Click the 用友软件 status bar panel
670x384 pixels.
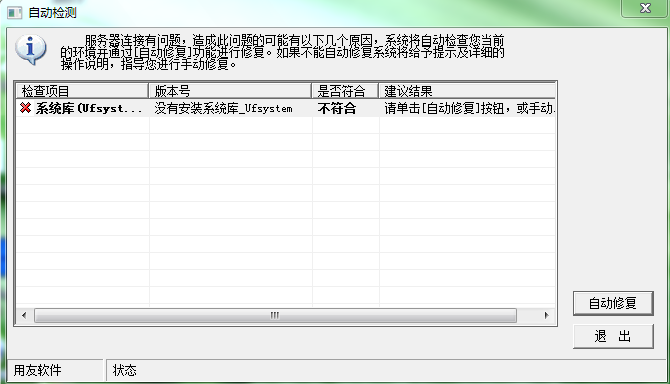tap(56, 370)
